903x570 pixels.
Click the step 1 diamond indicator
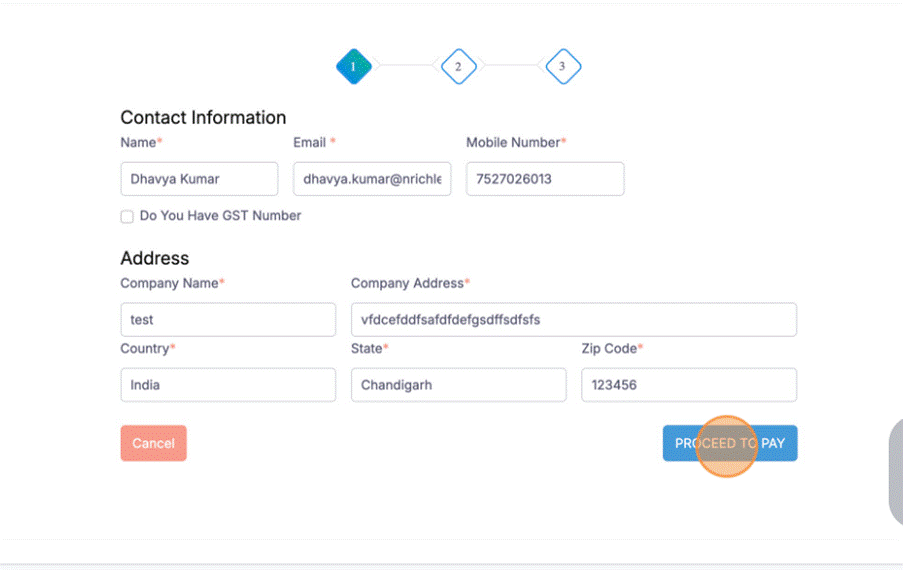pyautogui.click(x=354, y=67)
